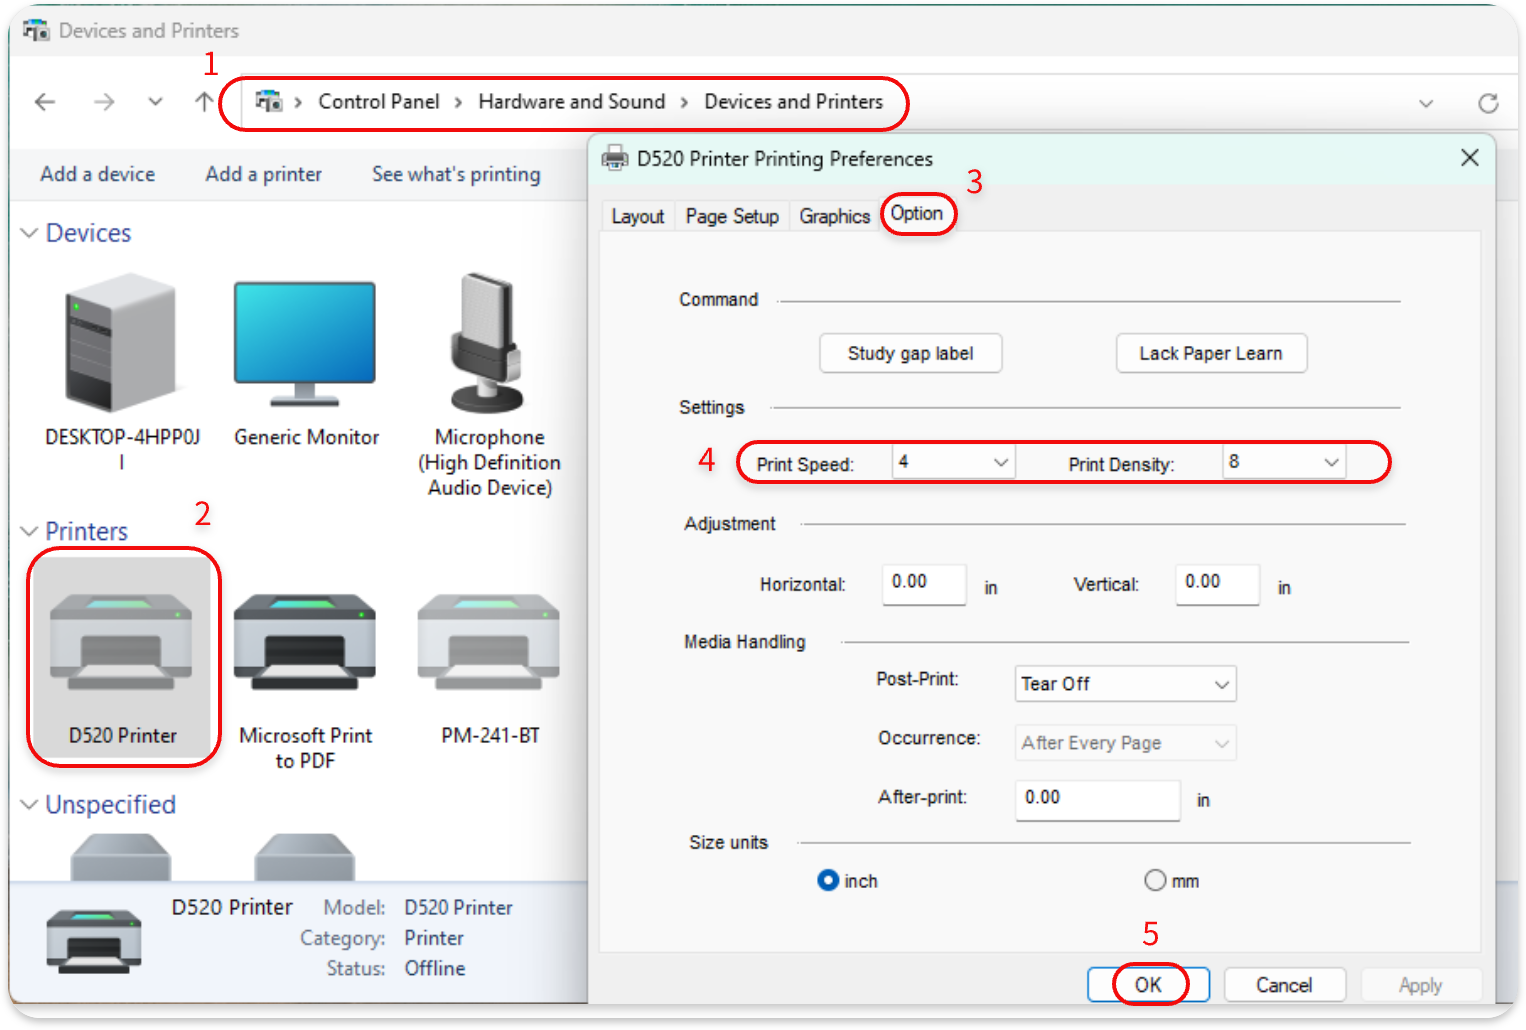Click the D520 Printer icon in details pane
Viewport: 1526px width, 1030px height.
click(x=94, y=941)
